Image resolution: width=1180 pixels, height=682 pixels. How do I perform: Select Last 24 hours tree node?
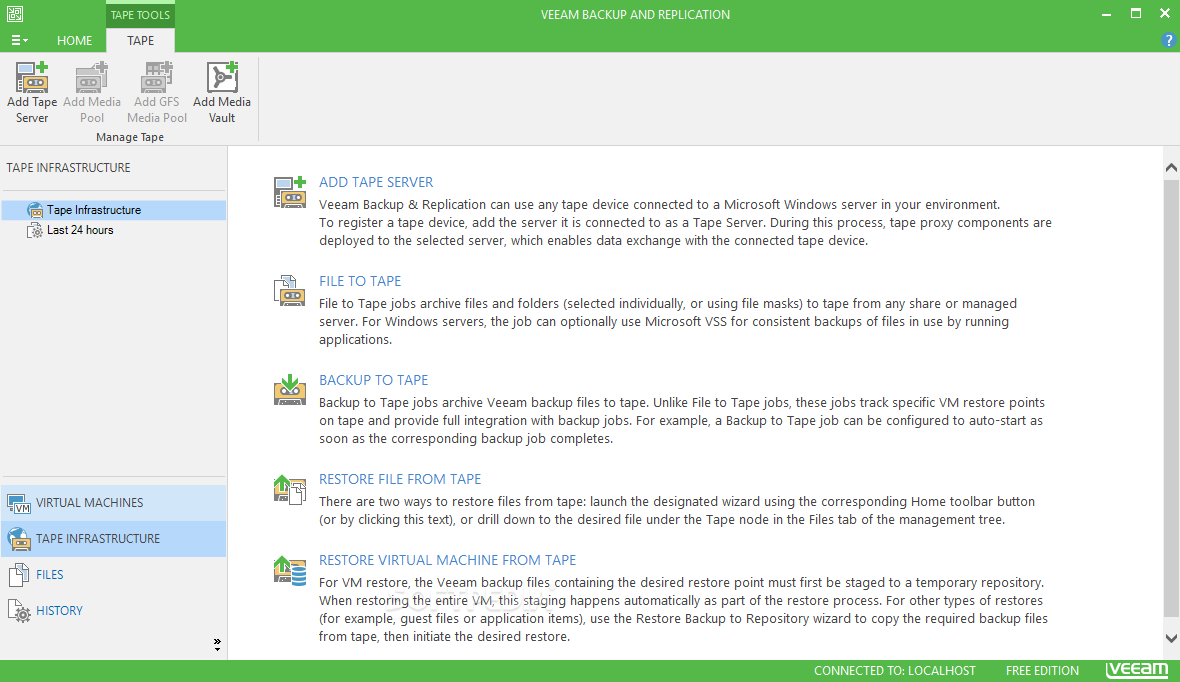coord(80,230)
